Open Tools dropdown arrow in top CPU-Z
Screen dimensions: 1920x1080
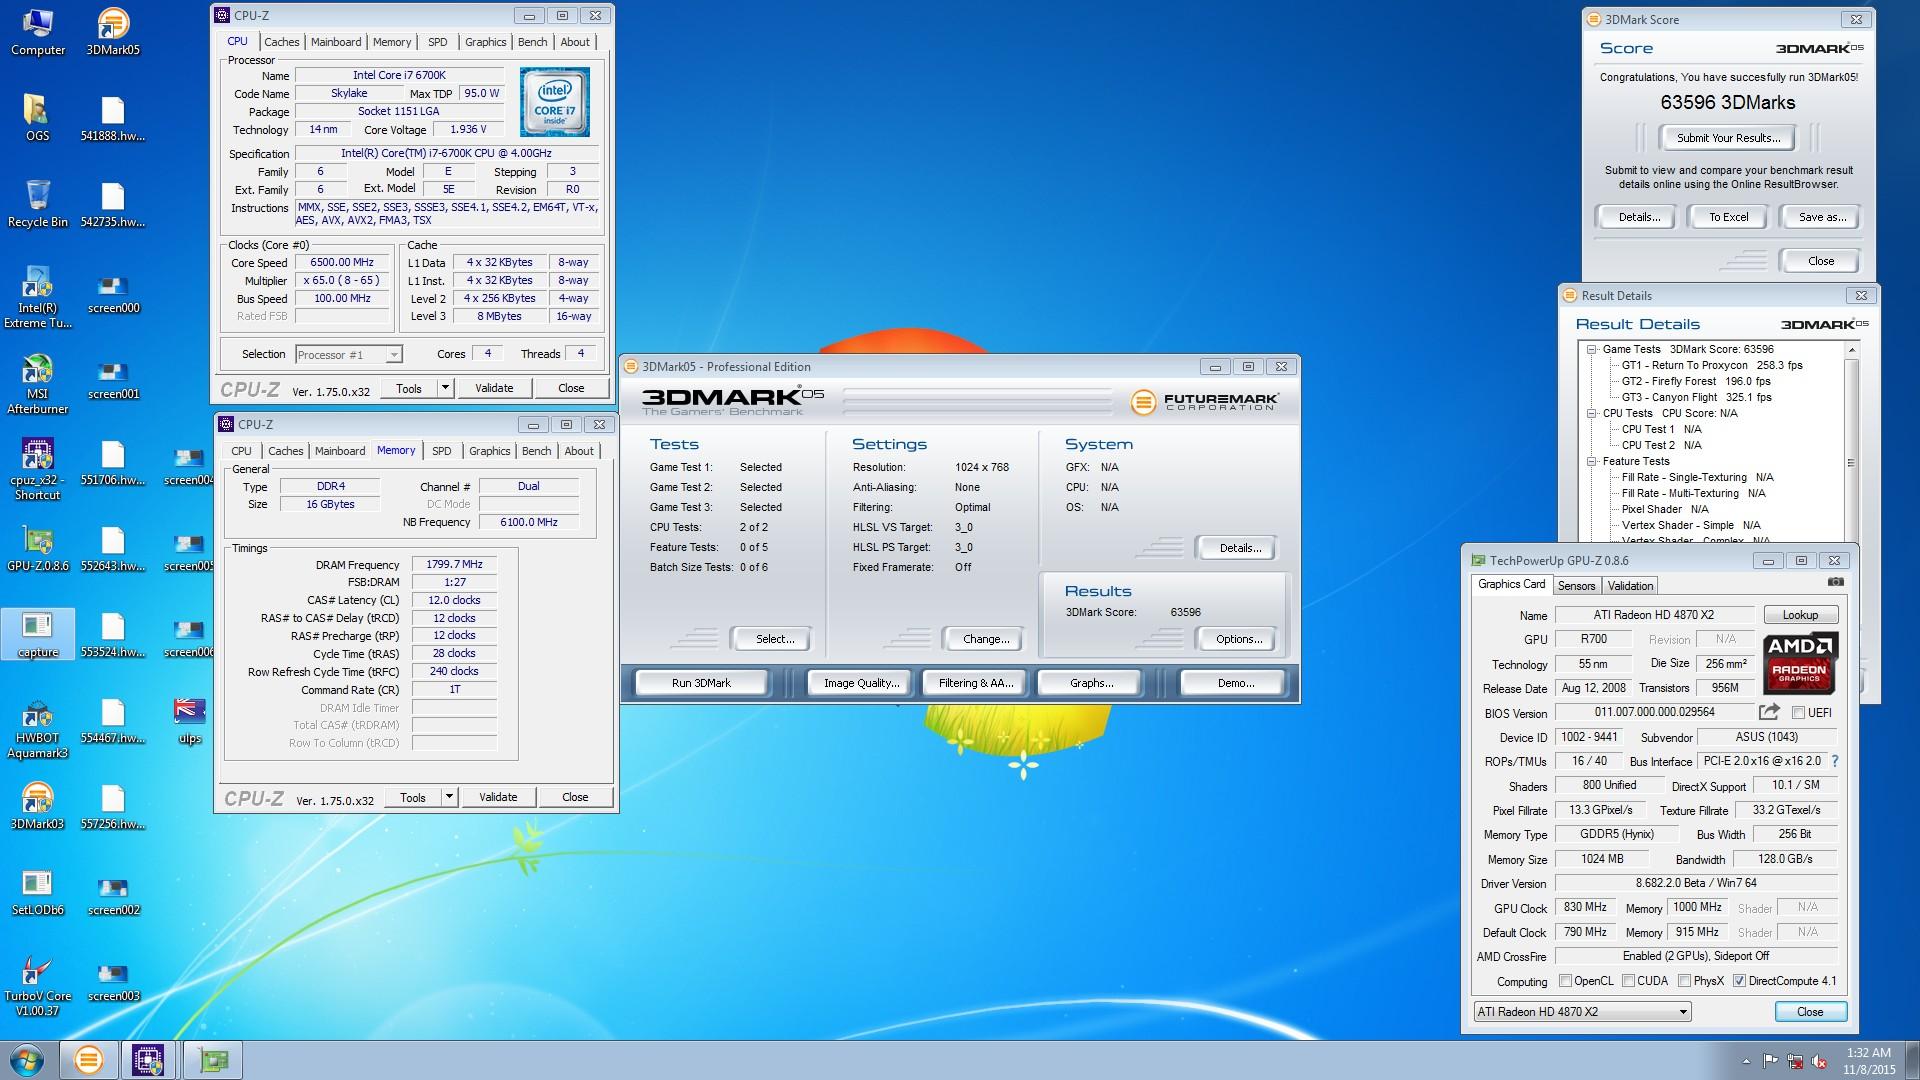[x=445, y=388]
